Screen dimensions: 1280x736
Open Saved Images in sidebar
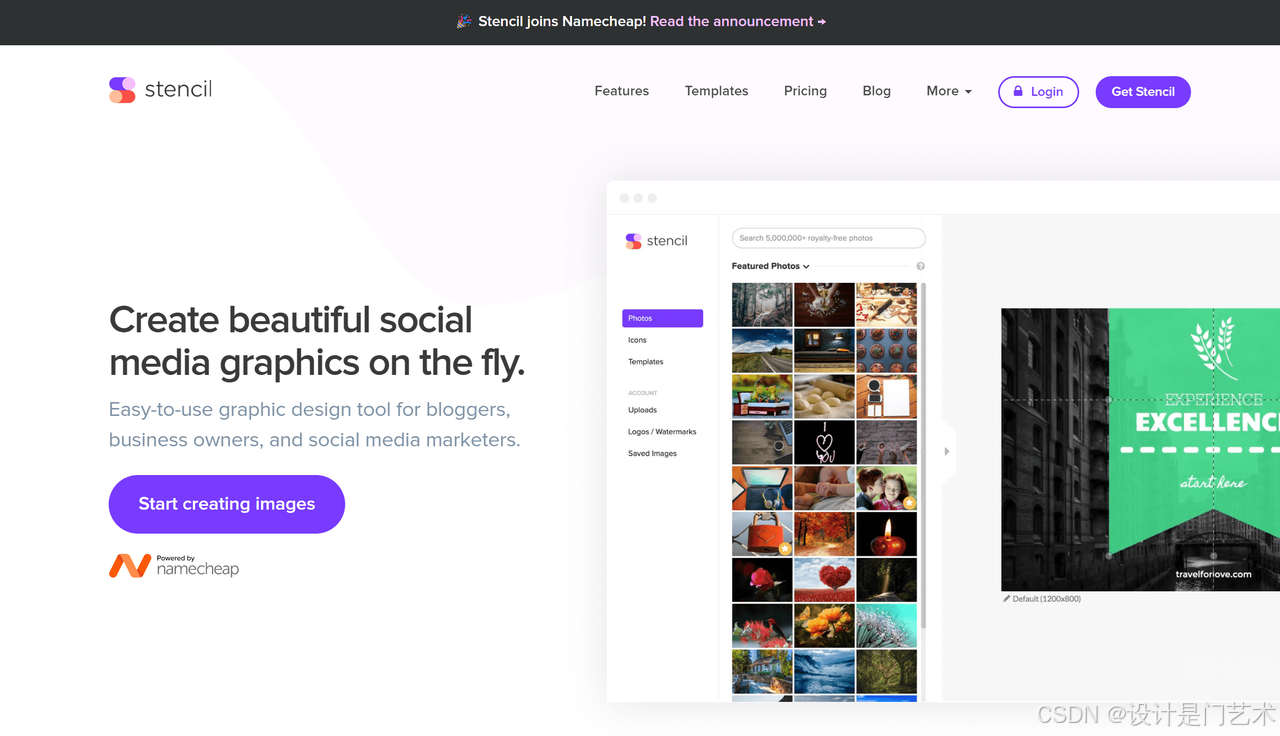652,454
